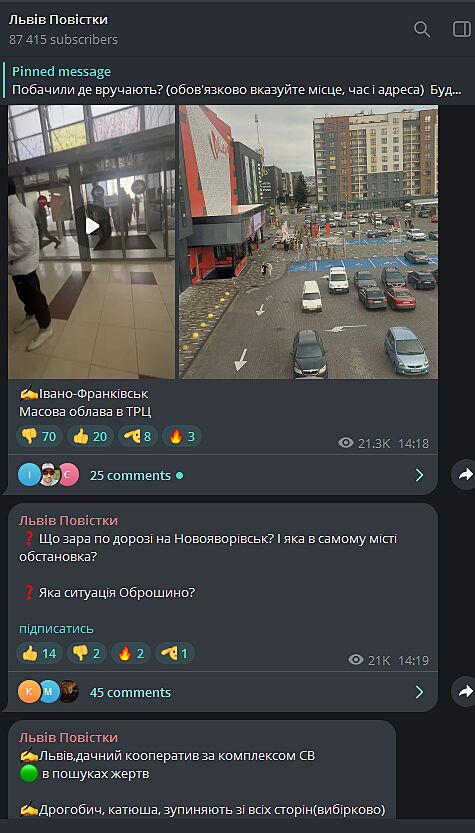Open the 25 comments thread

223,475
